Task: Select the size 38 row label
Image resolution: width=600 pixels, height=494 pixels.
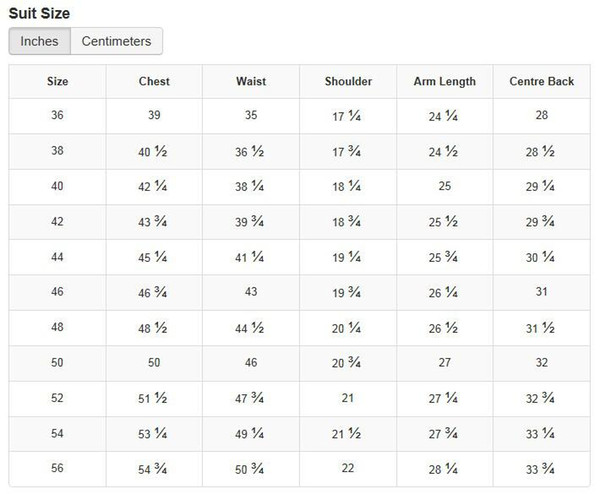Action: (x=57, y=150)
